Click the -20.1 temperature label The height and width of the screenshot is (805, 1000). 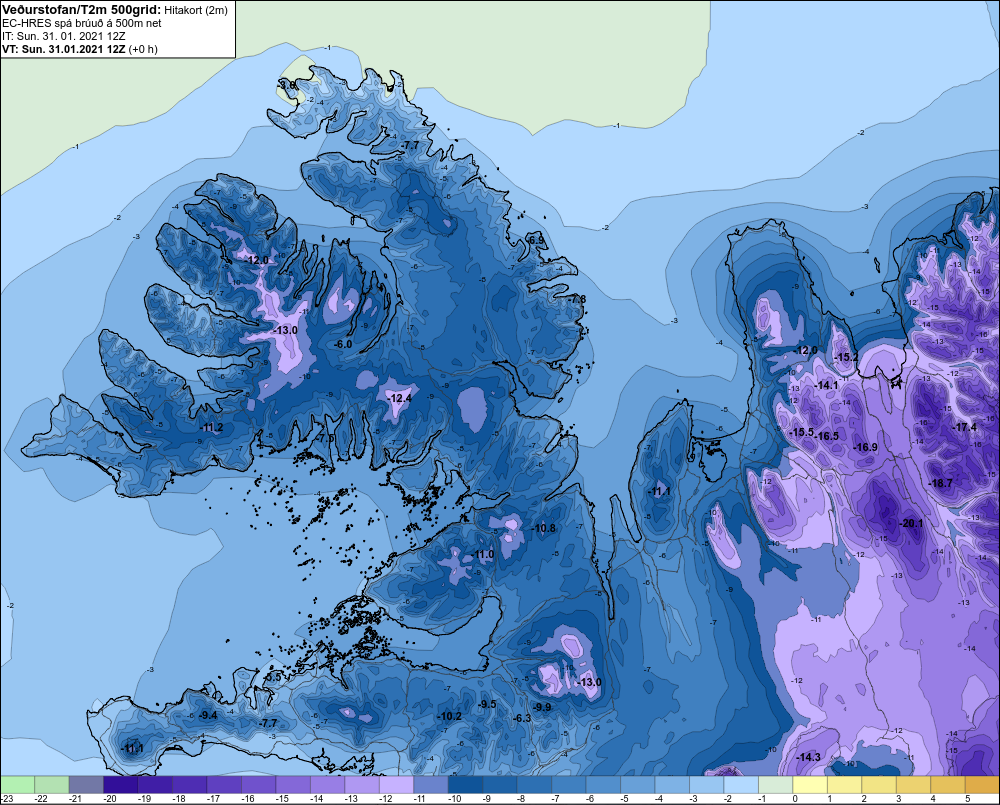click(x=911, y=524)
